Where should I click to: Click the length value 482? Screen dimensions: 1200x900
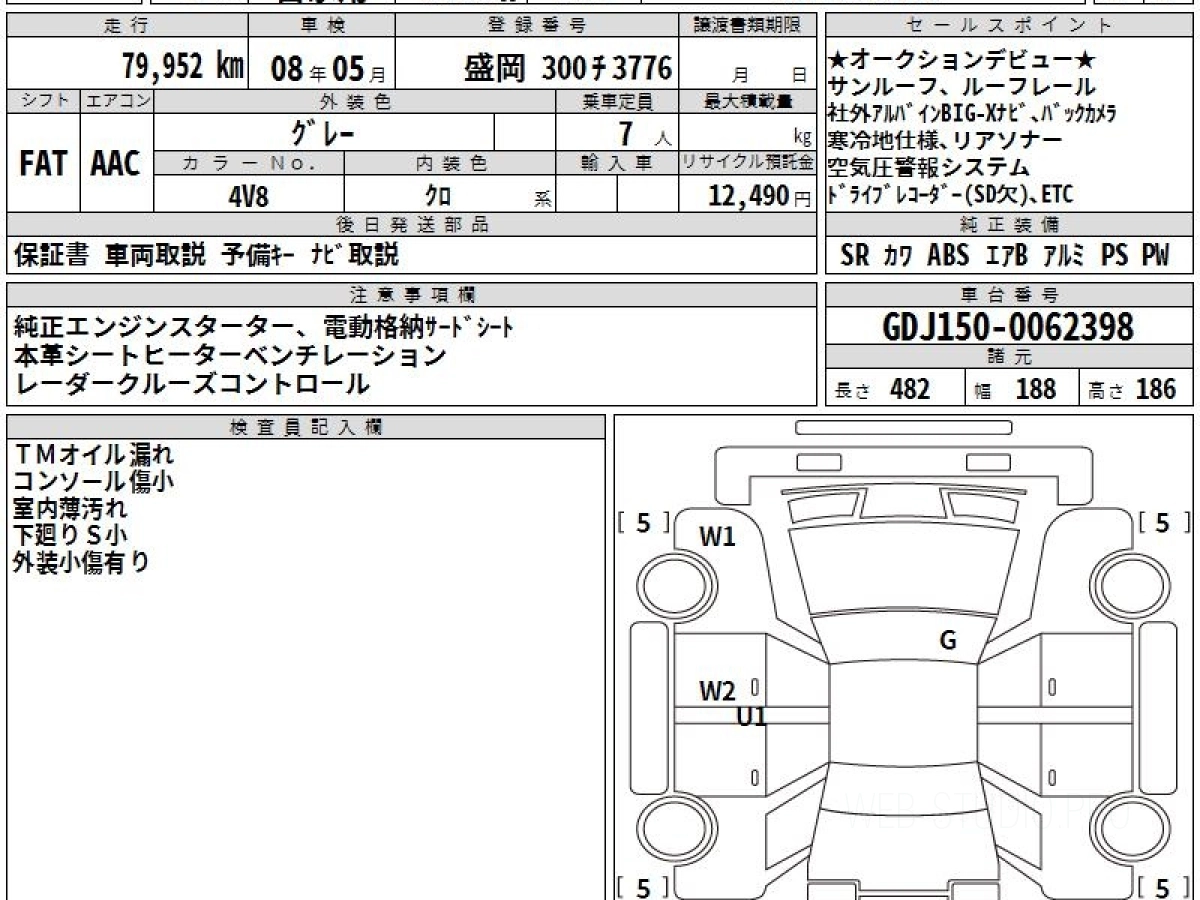point(910,389)
